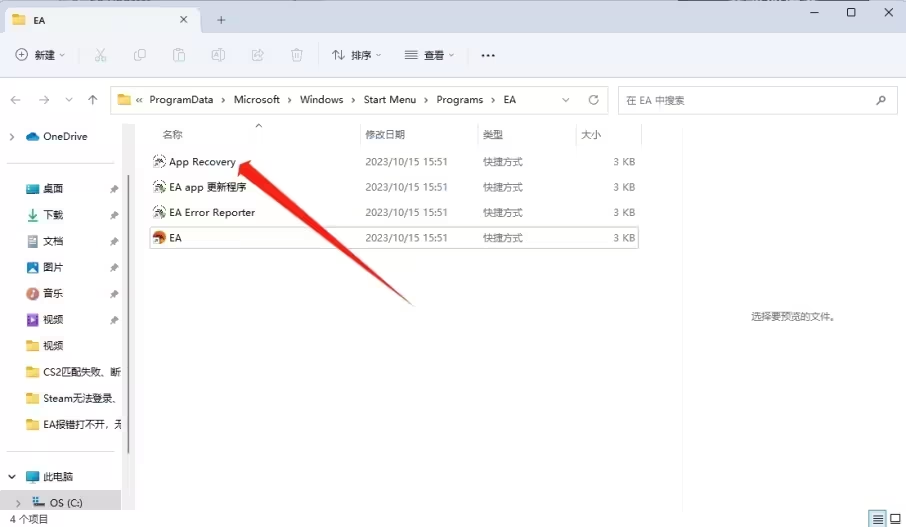Go back with the left arrow

pyautogui.click(x=16, y=100)
